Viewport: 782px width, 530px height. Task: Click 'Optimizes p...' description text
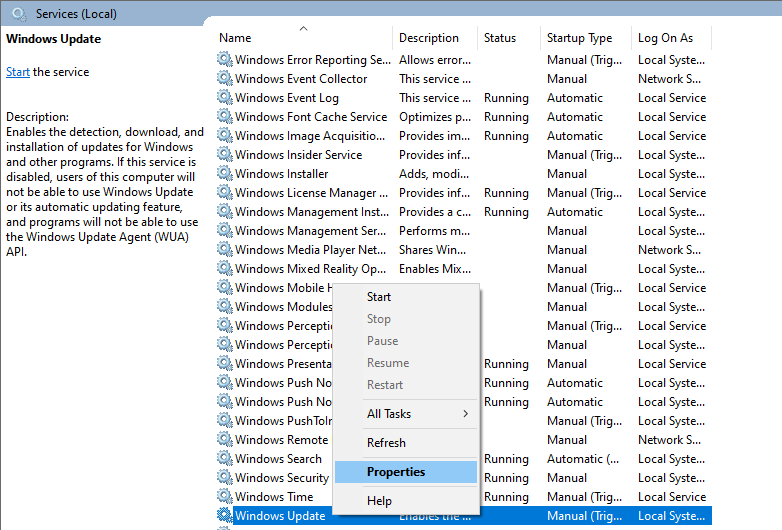coord(434,117)
